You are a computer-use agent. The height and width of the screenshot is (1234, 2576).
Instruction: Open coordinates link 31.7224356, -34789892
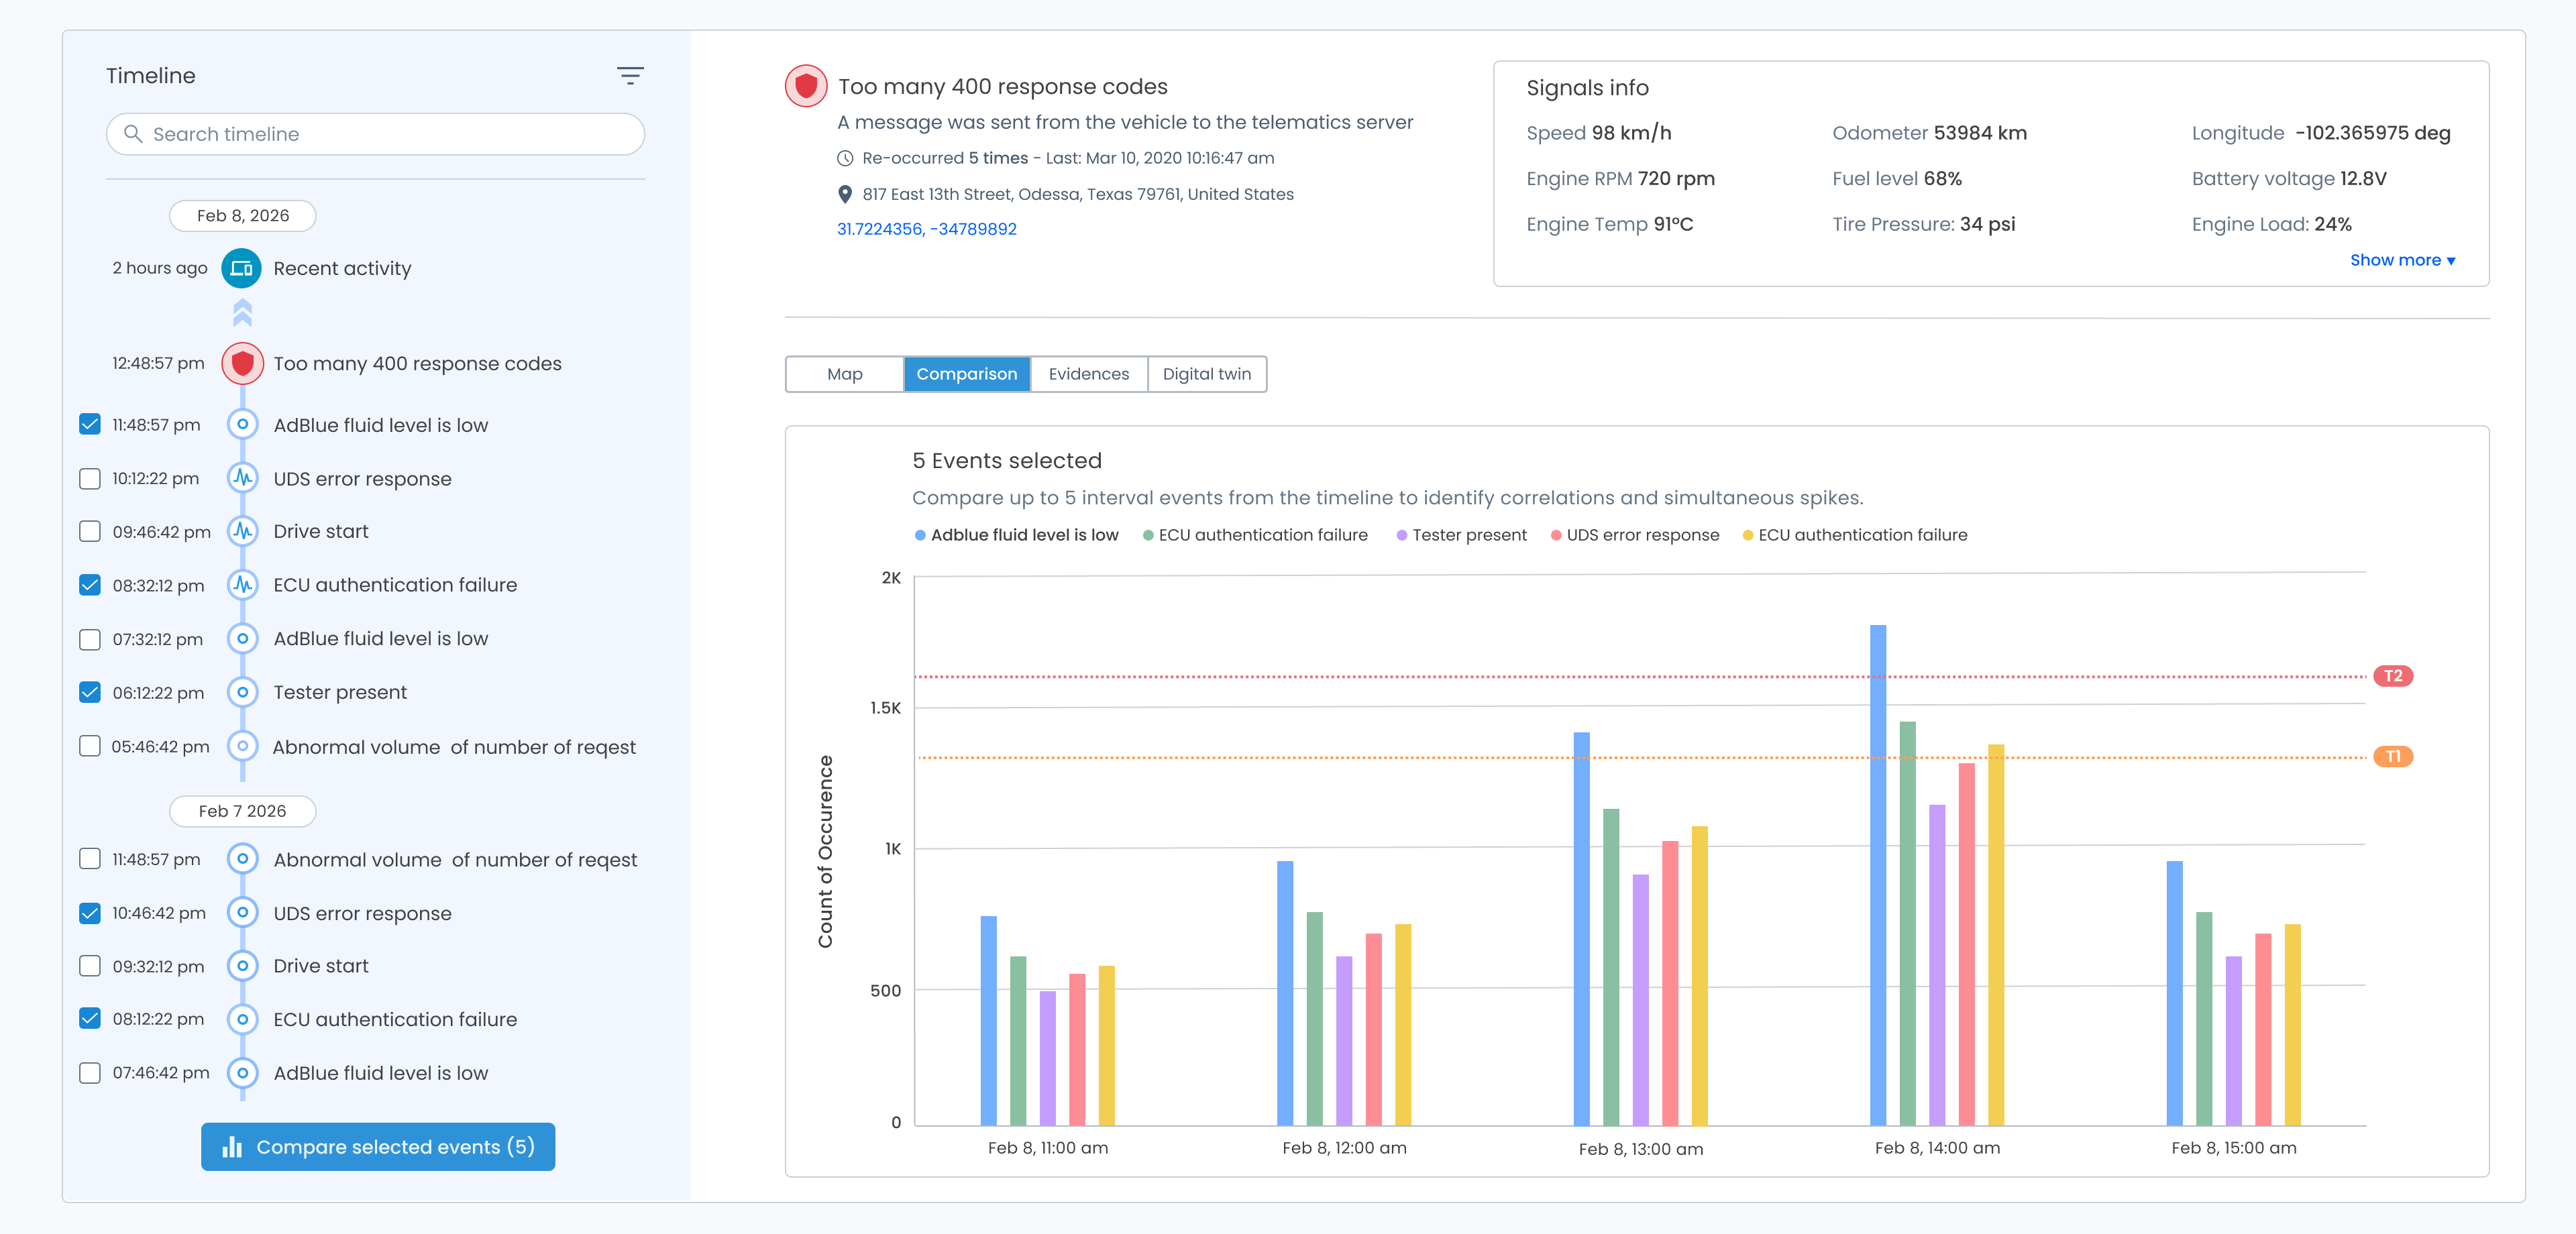[x=926, y=229]
